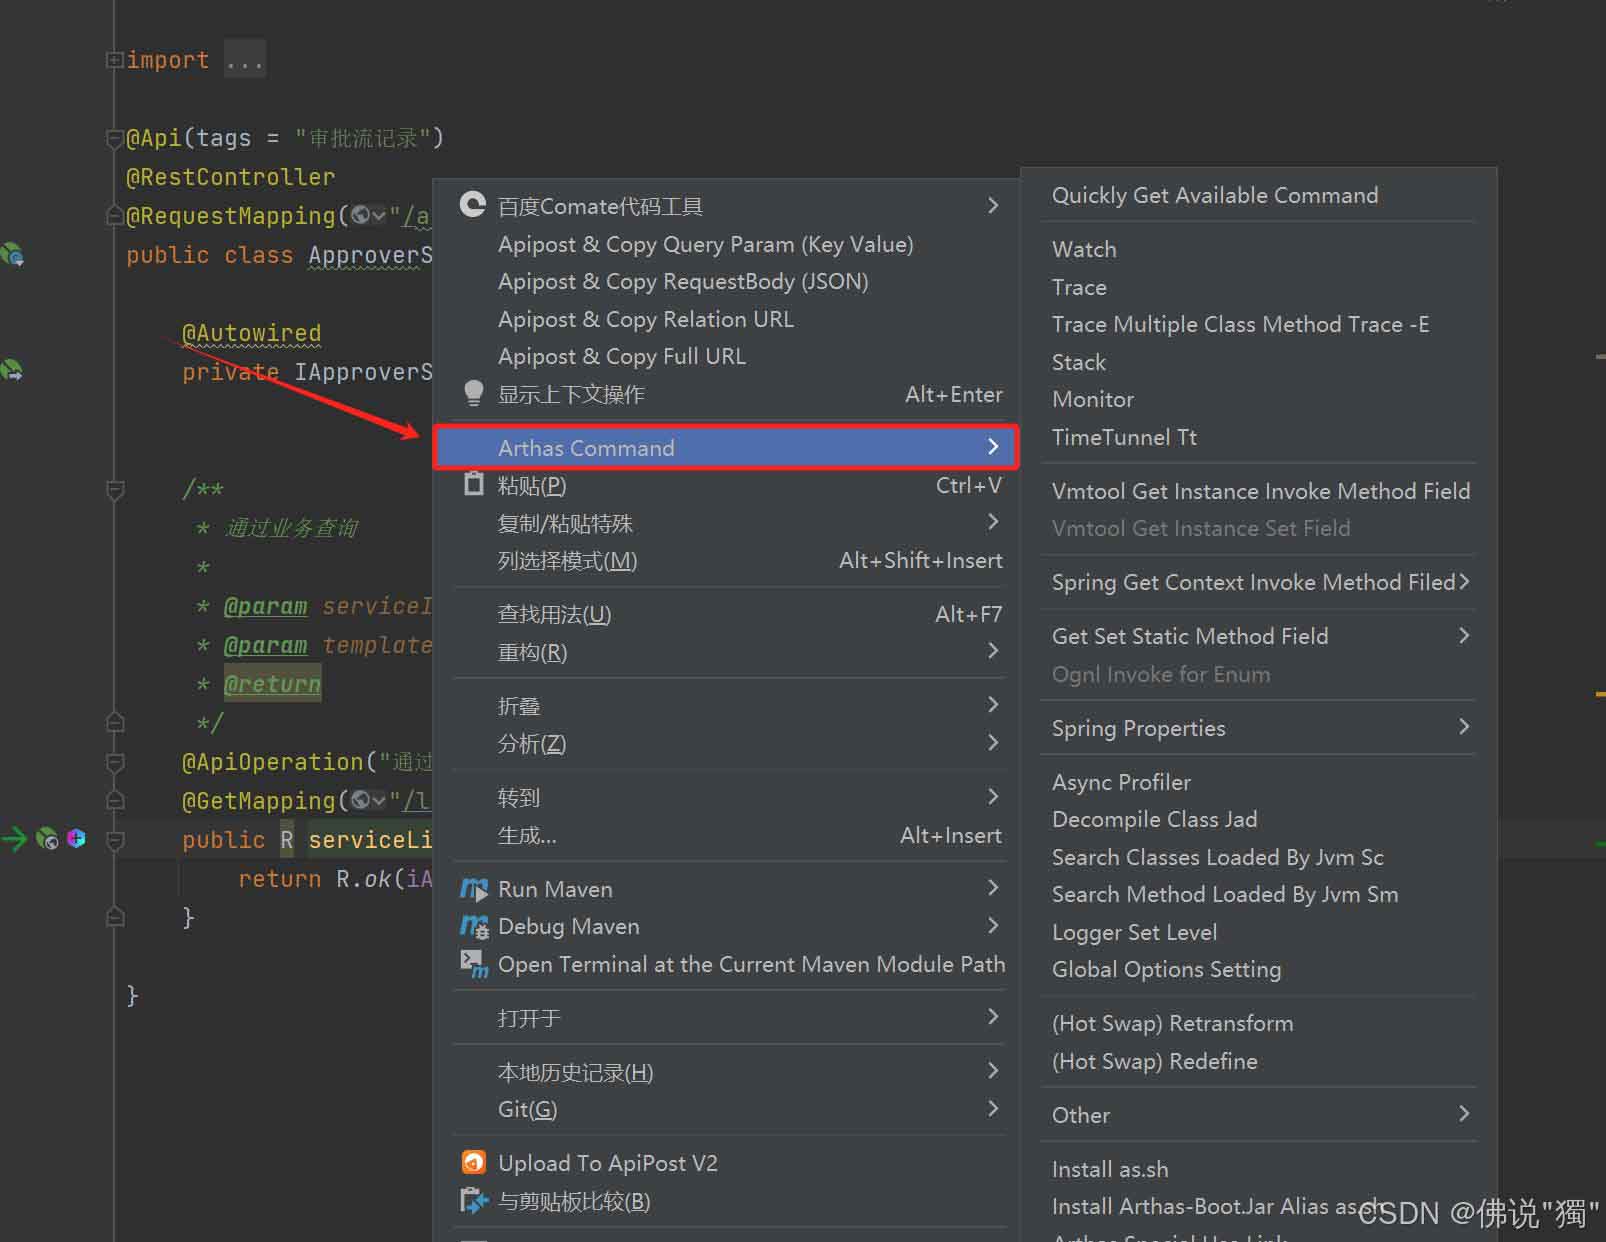Select 生成... menu entry

pyautogui.click(x=726, y=835)
